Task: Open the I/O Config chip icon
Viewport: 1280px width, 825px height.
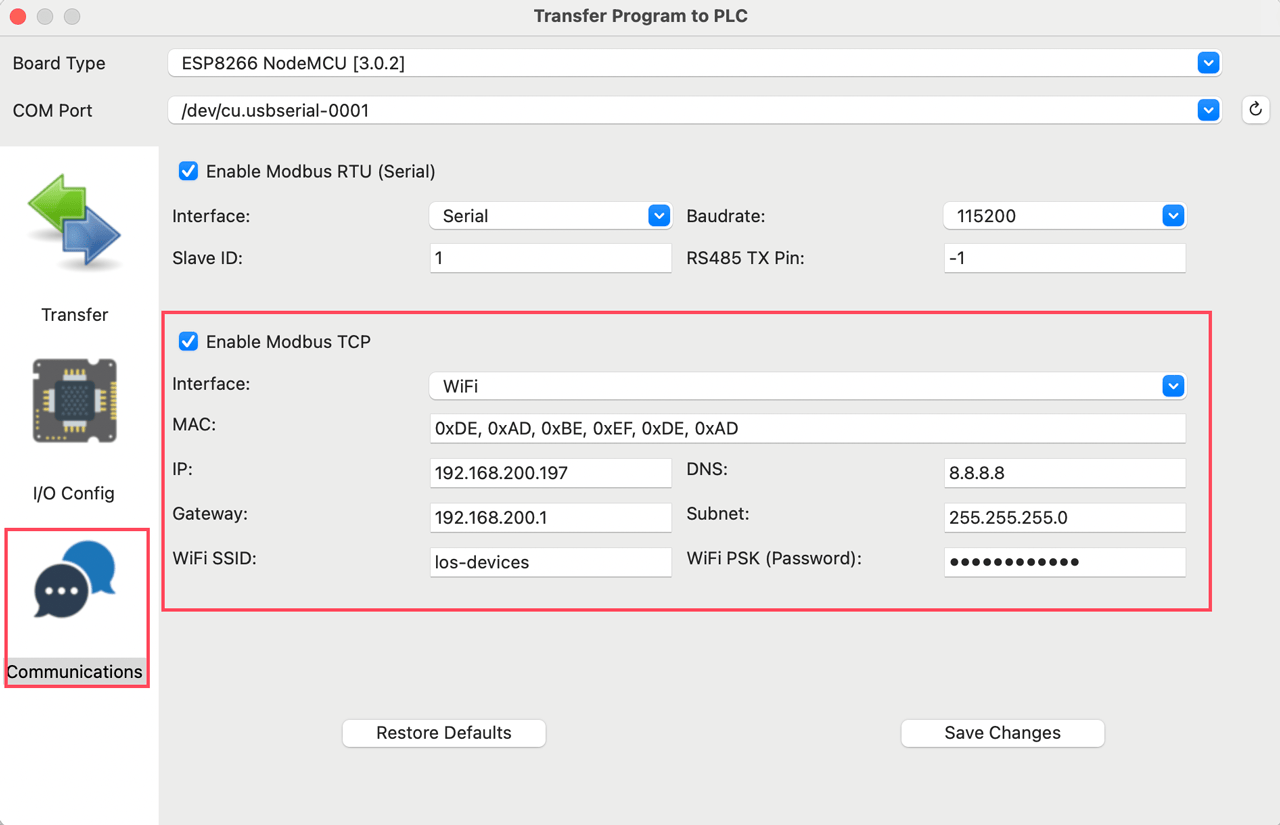Action: (x=75, y=400)
